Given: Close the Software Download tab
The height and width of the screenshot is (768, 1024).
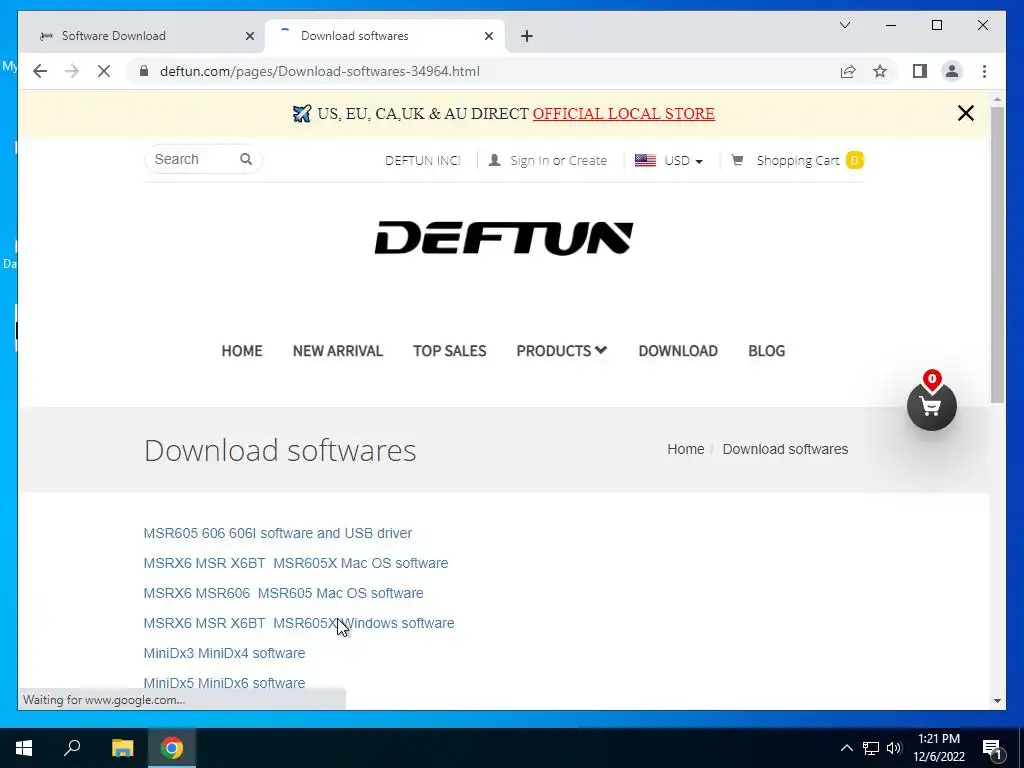Looking at the screenshot, I should pyautogui.click(x=249, y=36).
